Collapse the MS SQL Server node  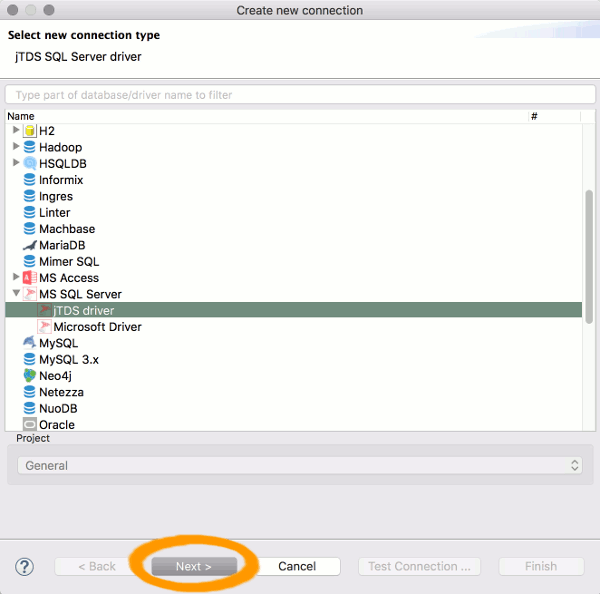16,293
